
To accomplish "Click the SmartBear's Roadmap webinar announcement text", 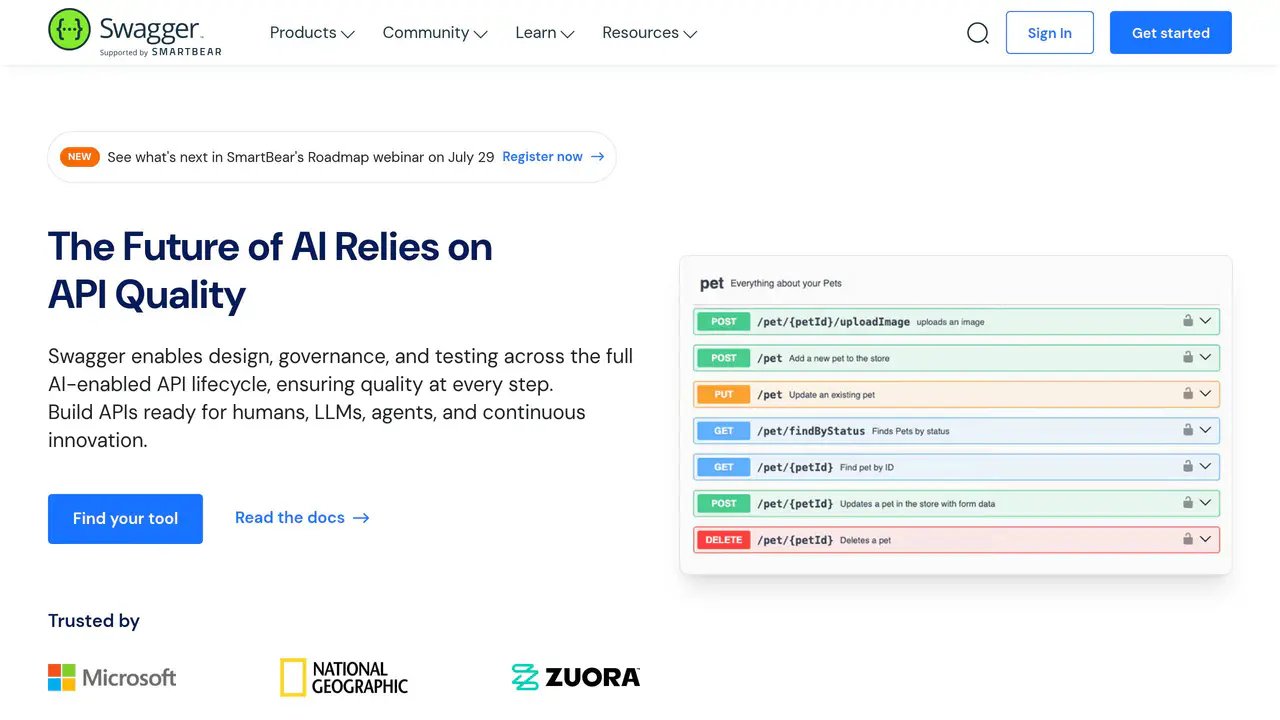I will [x=301, y=157].
